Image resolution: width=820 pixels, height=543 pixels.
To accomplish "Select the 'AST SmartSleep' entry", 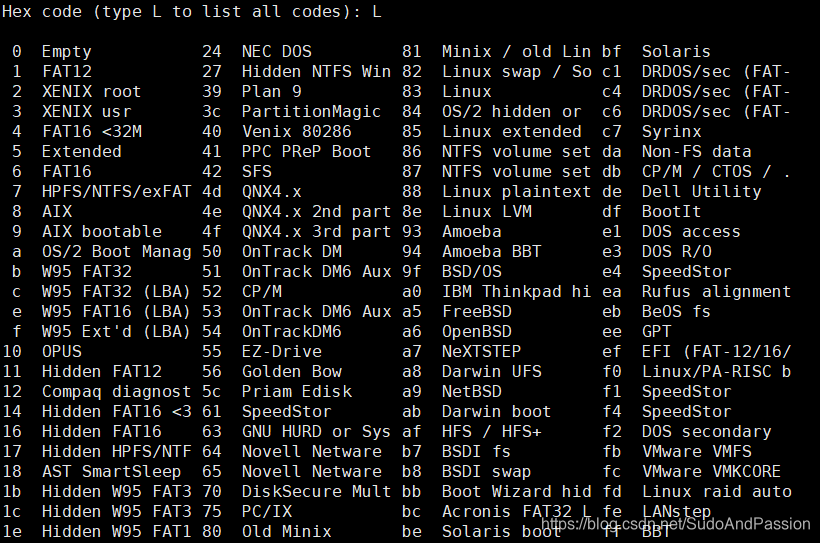I will point(111,471).
